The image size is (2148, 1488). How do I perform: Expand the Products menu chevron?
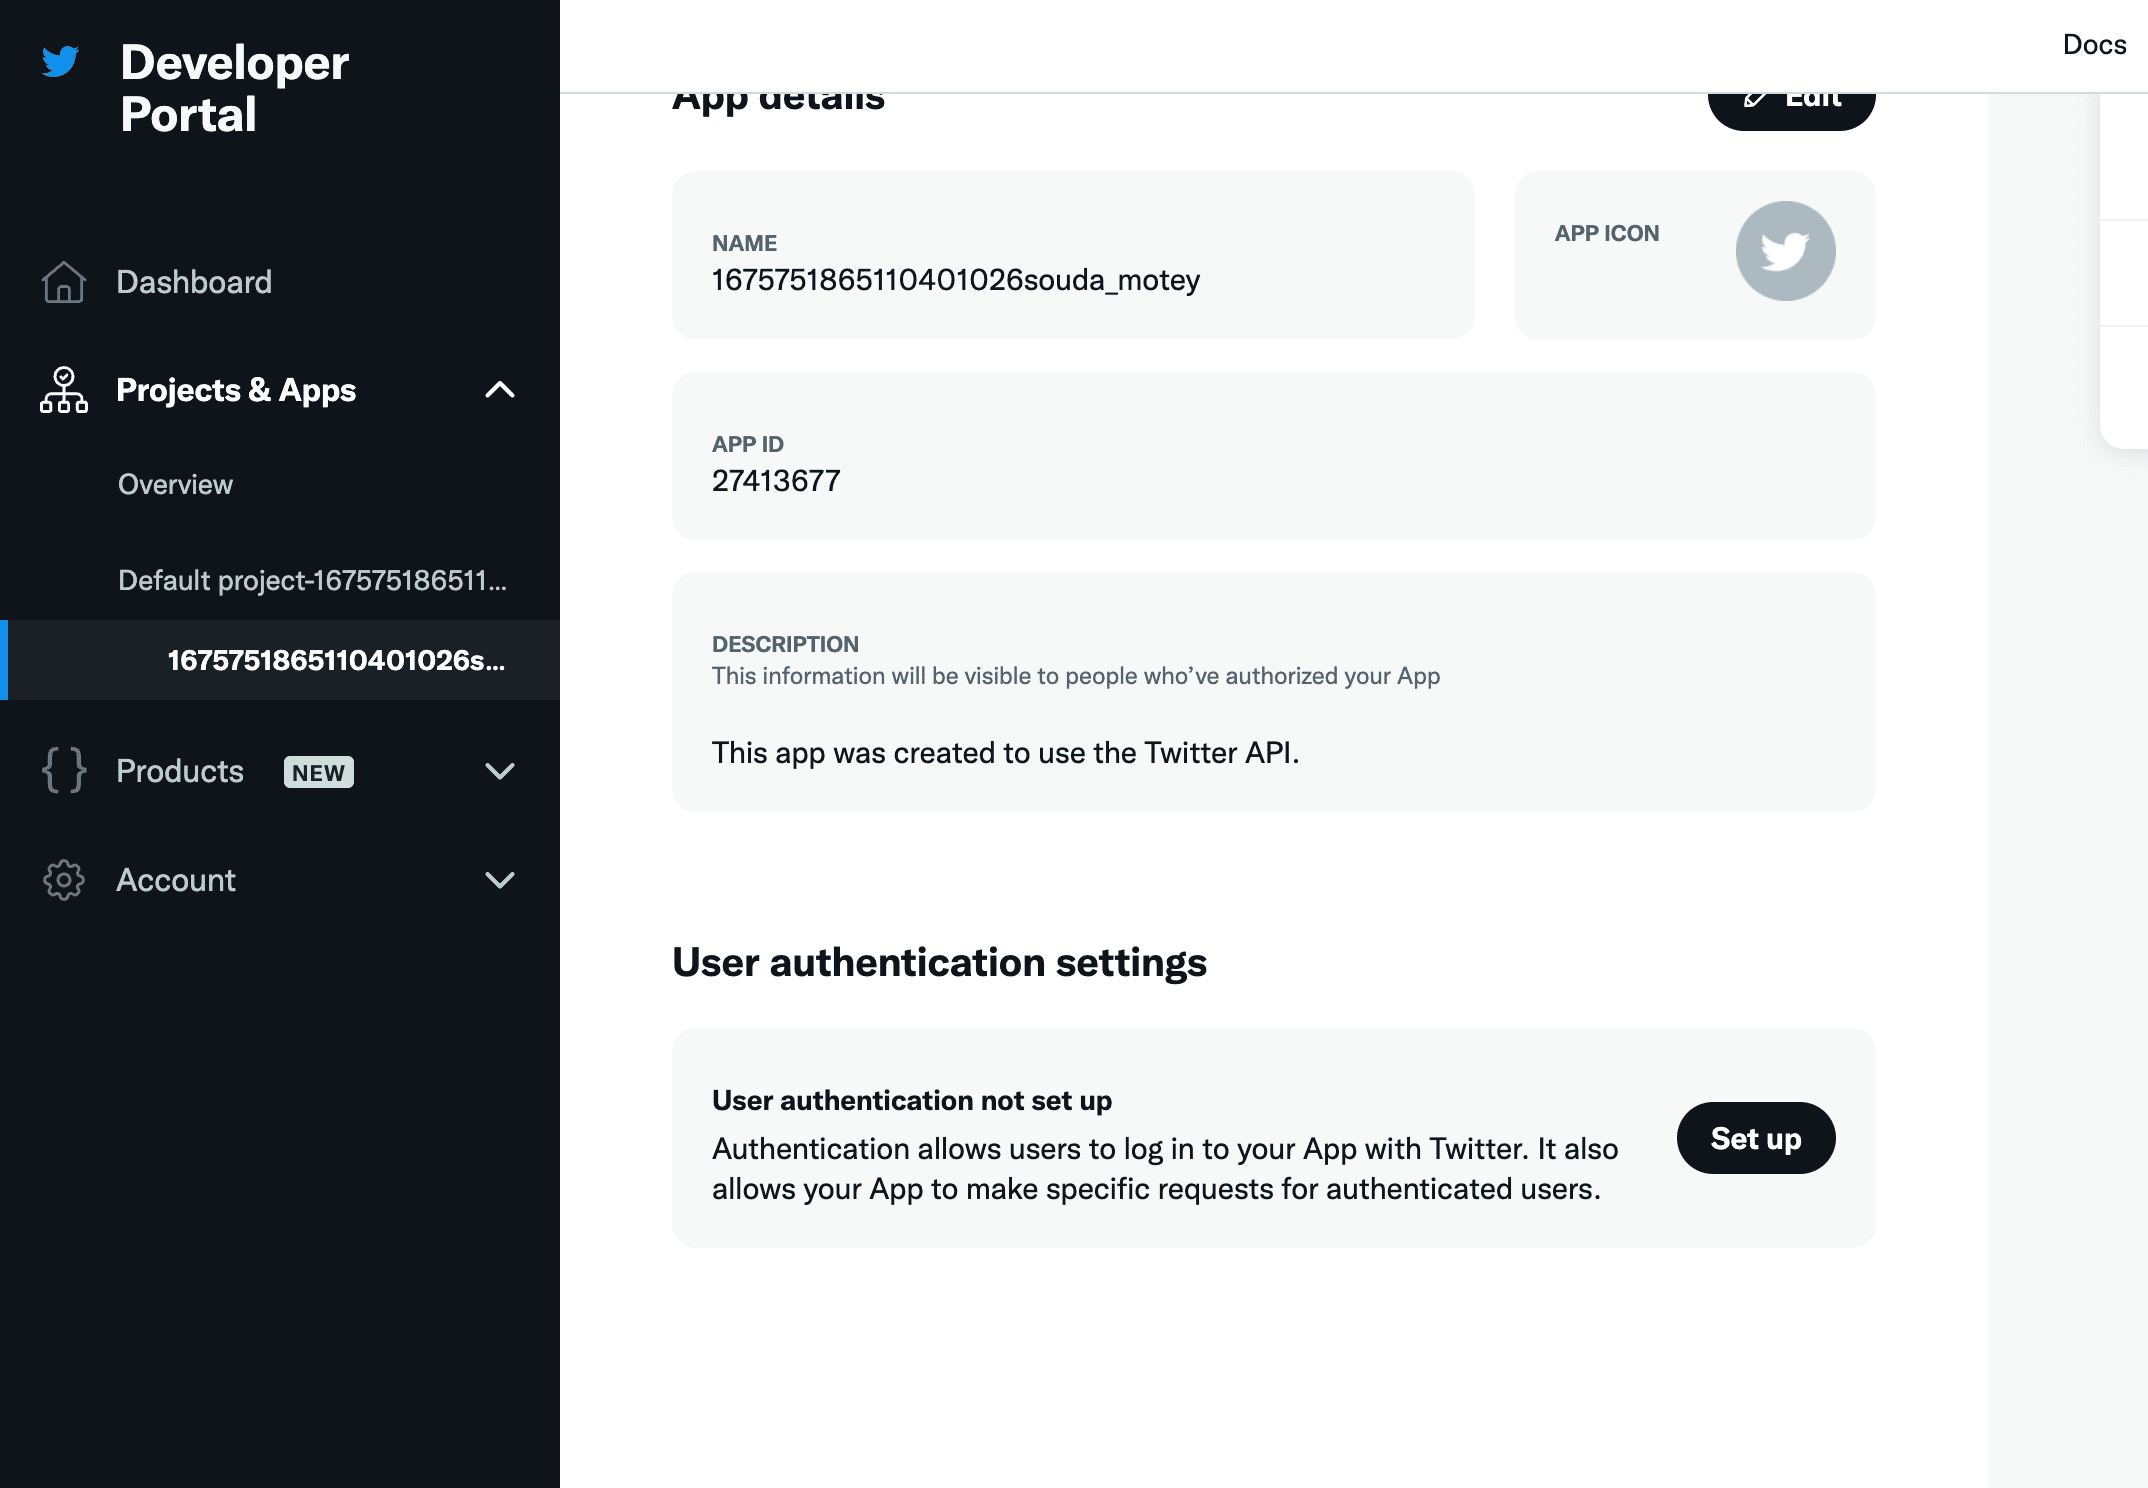[x=500, y=771]
